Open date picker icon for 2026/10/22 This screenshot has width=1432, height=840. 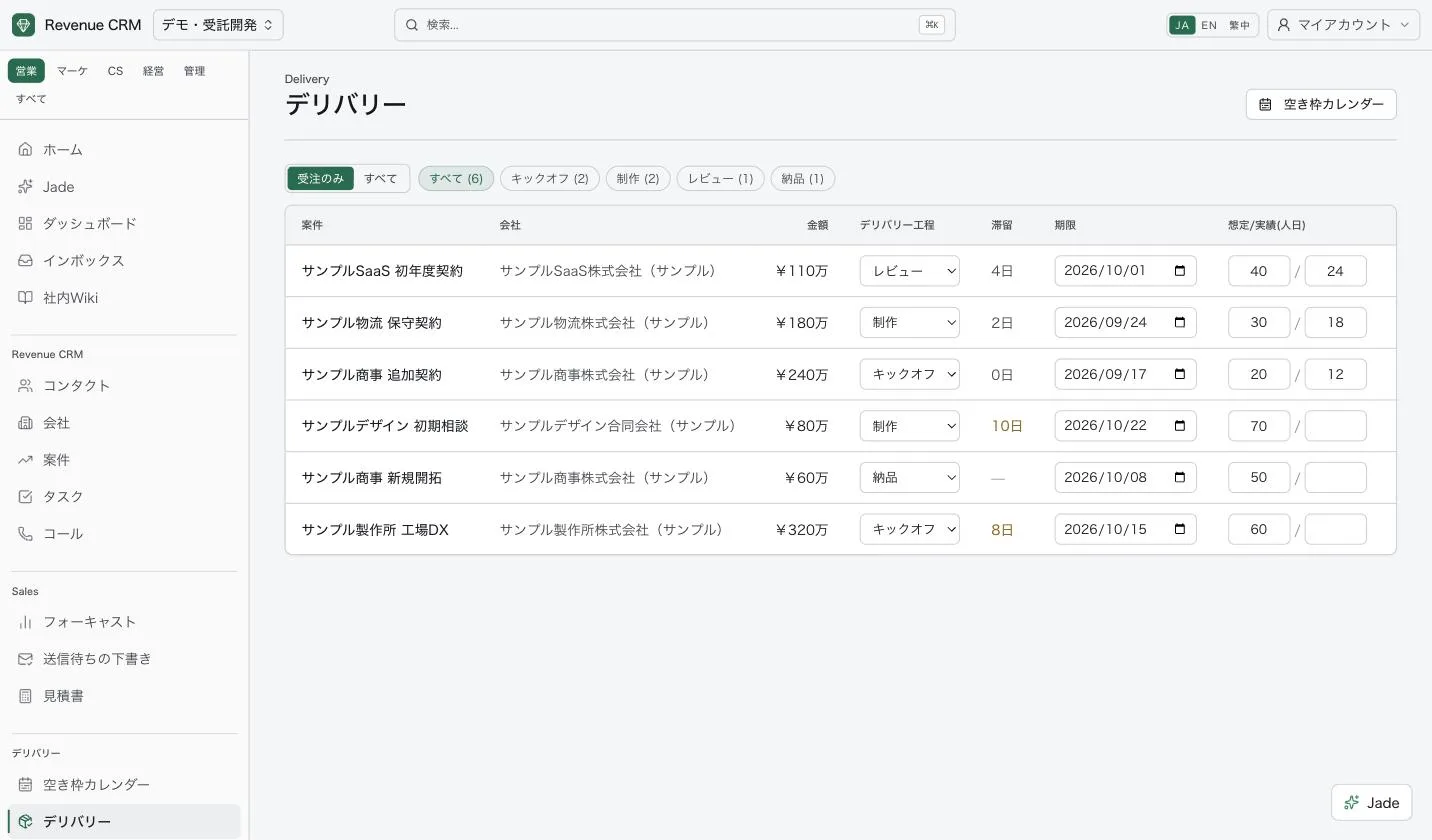(x=1180, y=426)
